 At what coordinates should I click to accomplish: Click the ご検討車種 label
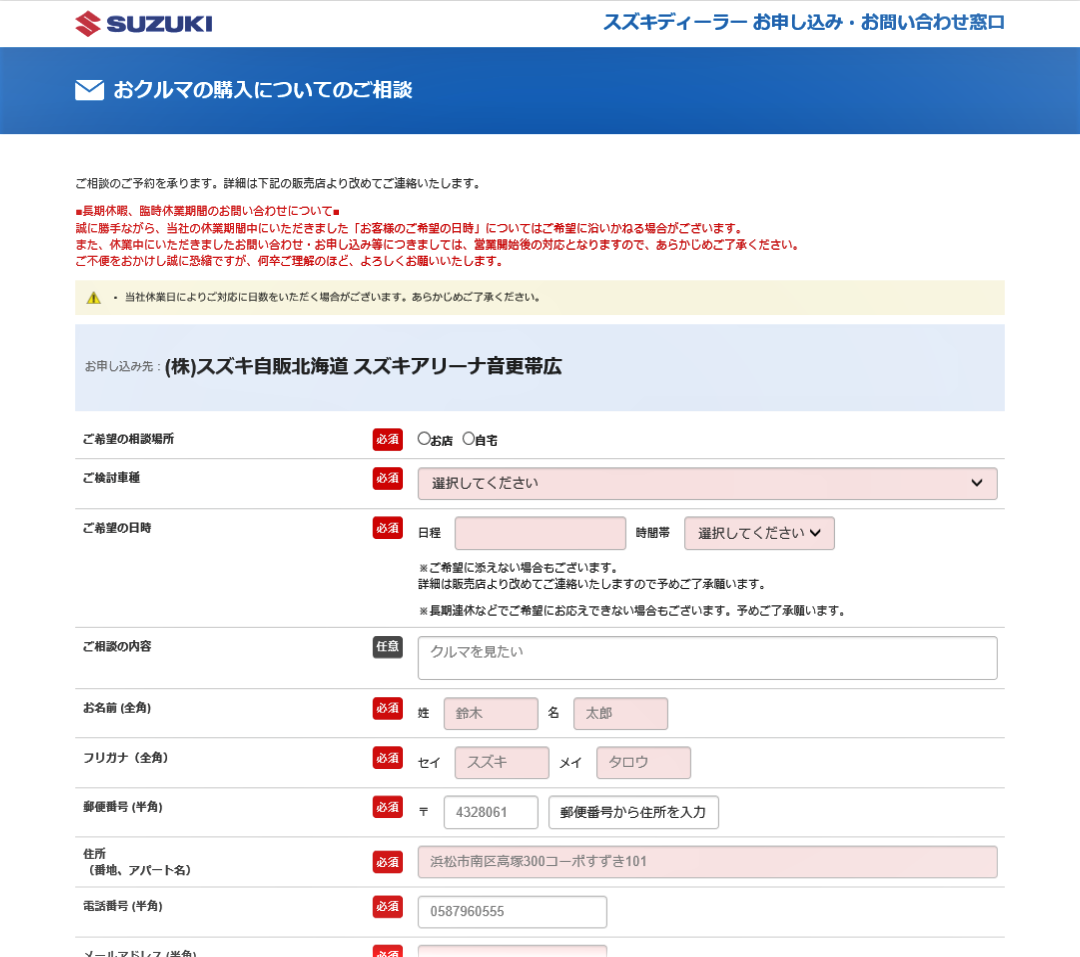pyautogui.click(x=112, y=478)
